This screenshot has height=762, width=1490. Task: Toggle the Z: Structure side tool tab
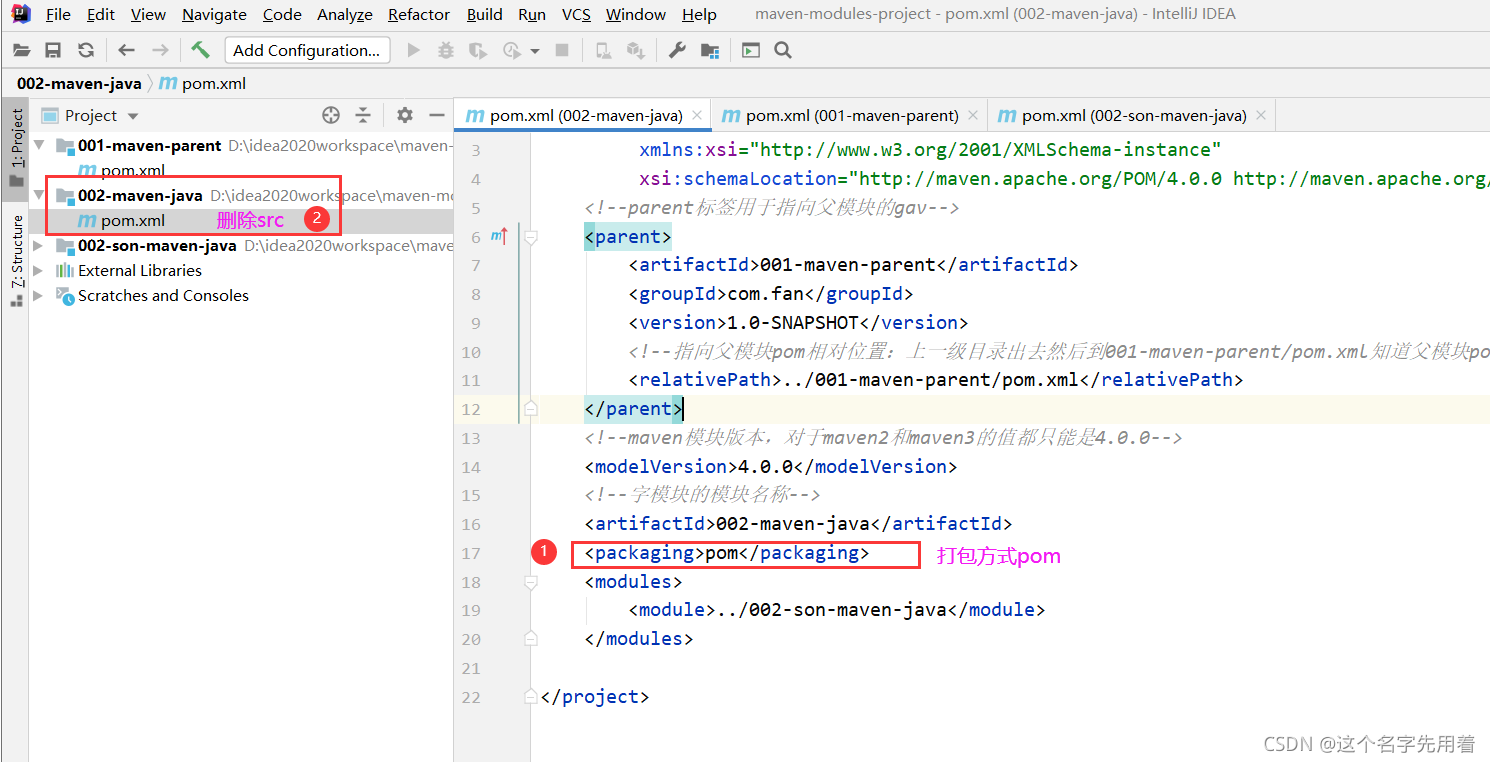(15, 260)
